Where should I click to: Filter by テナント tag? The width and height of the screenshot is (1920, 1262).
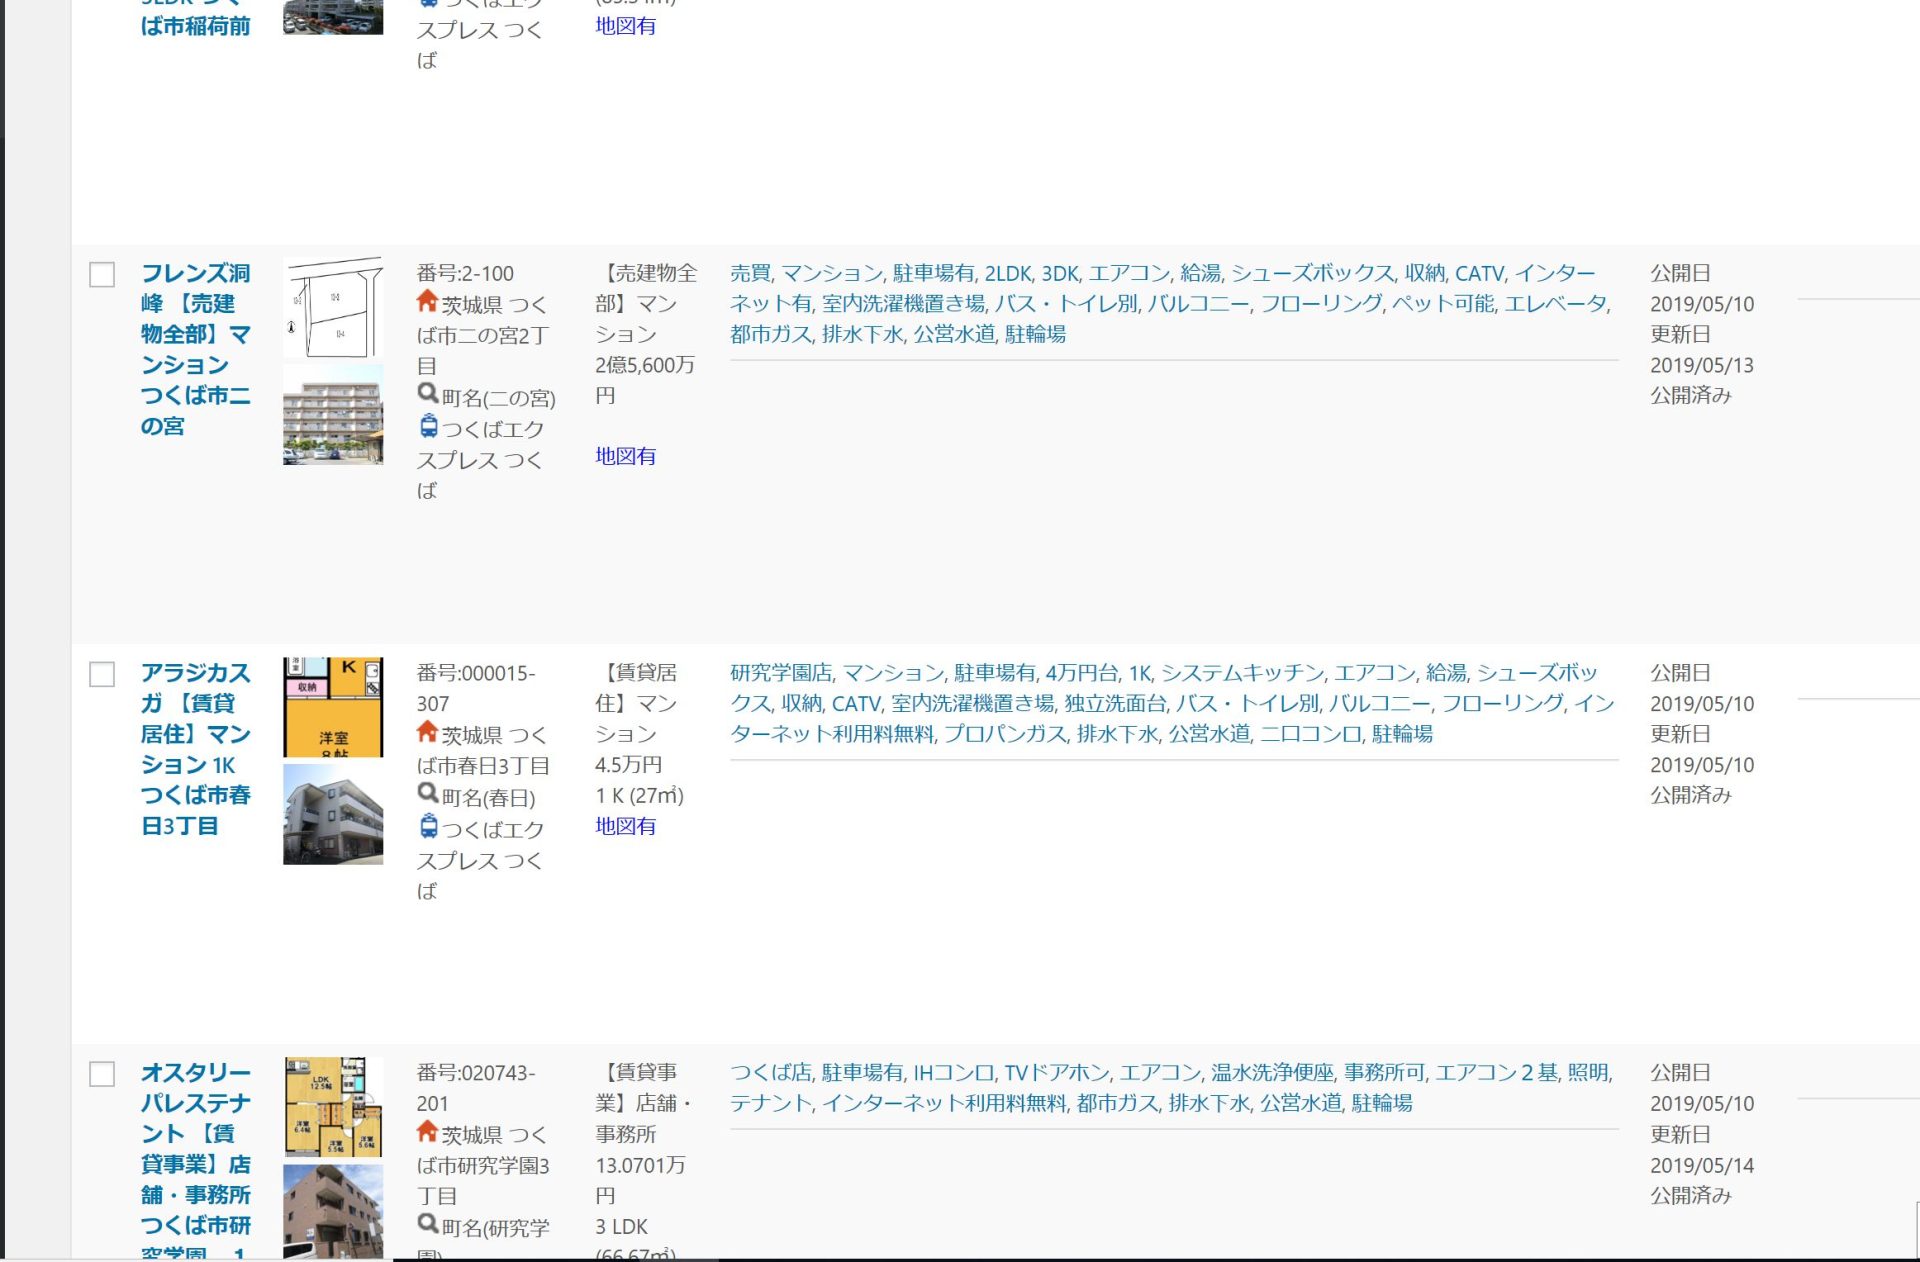pos(771,1103)
